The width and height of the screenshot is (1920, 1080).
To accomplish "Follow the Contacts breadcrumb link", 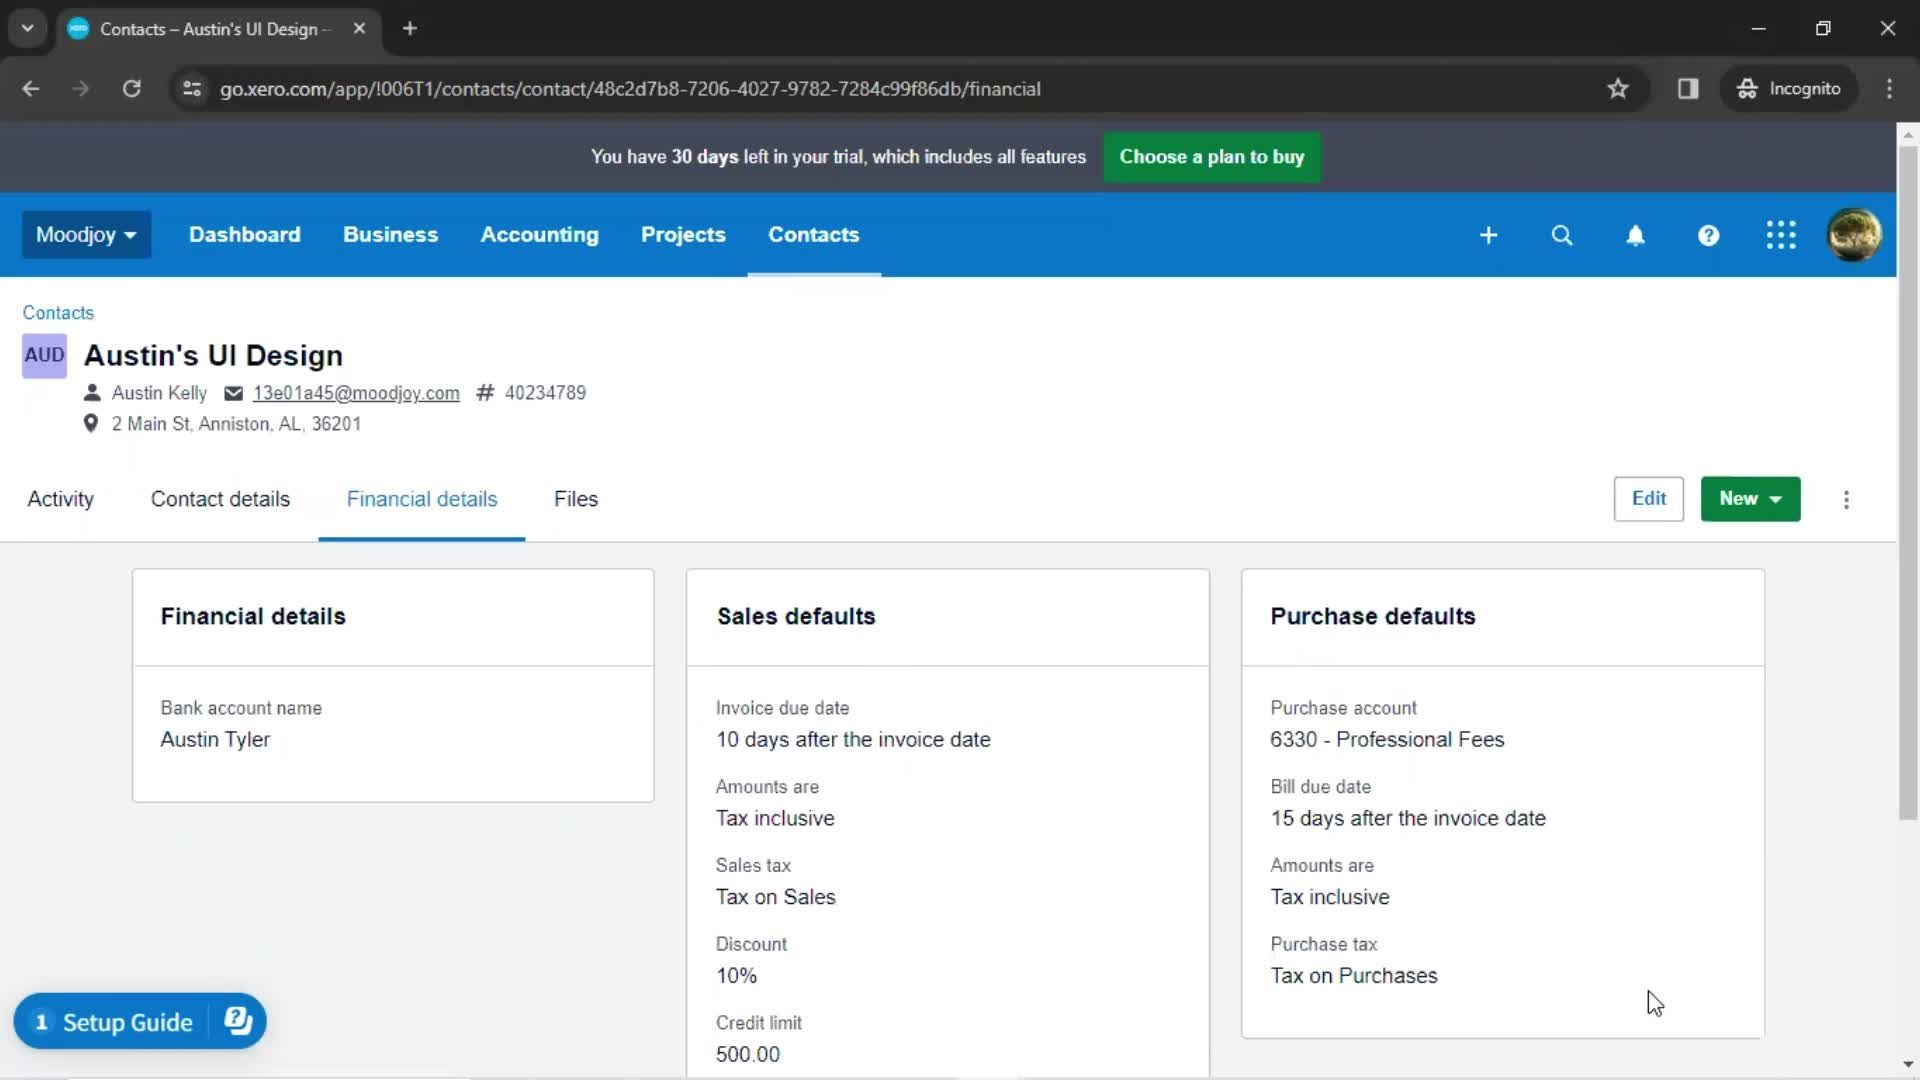I will point(58,313).
